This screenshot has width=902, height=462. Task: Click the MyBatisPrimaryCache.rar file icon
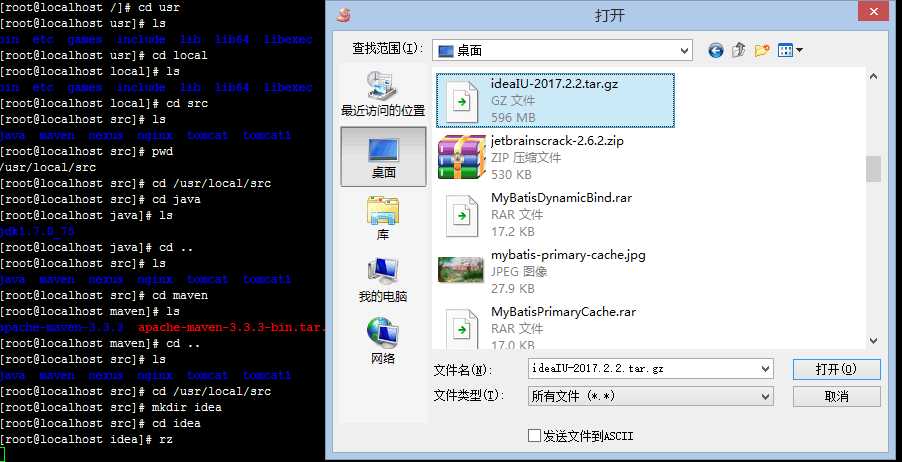[x=462, y=329]
